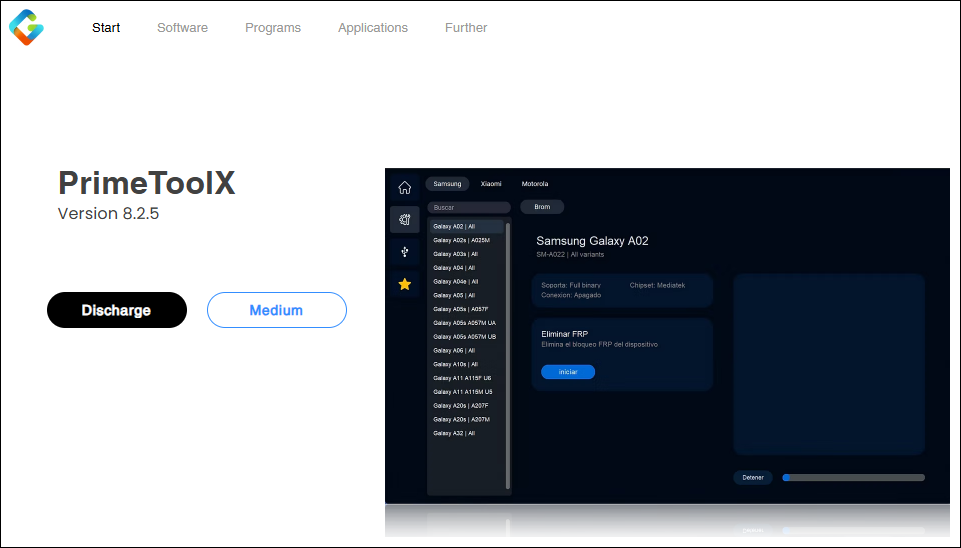Click the yellow star favorites icon
The width and height of the screenshot is (961, 548).
point(404,284)
